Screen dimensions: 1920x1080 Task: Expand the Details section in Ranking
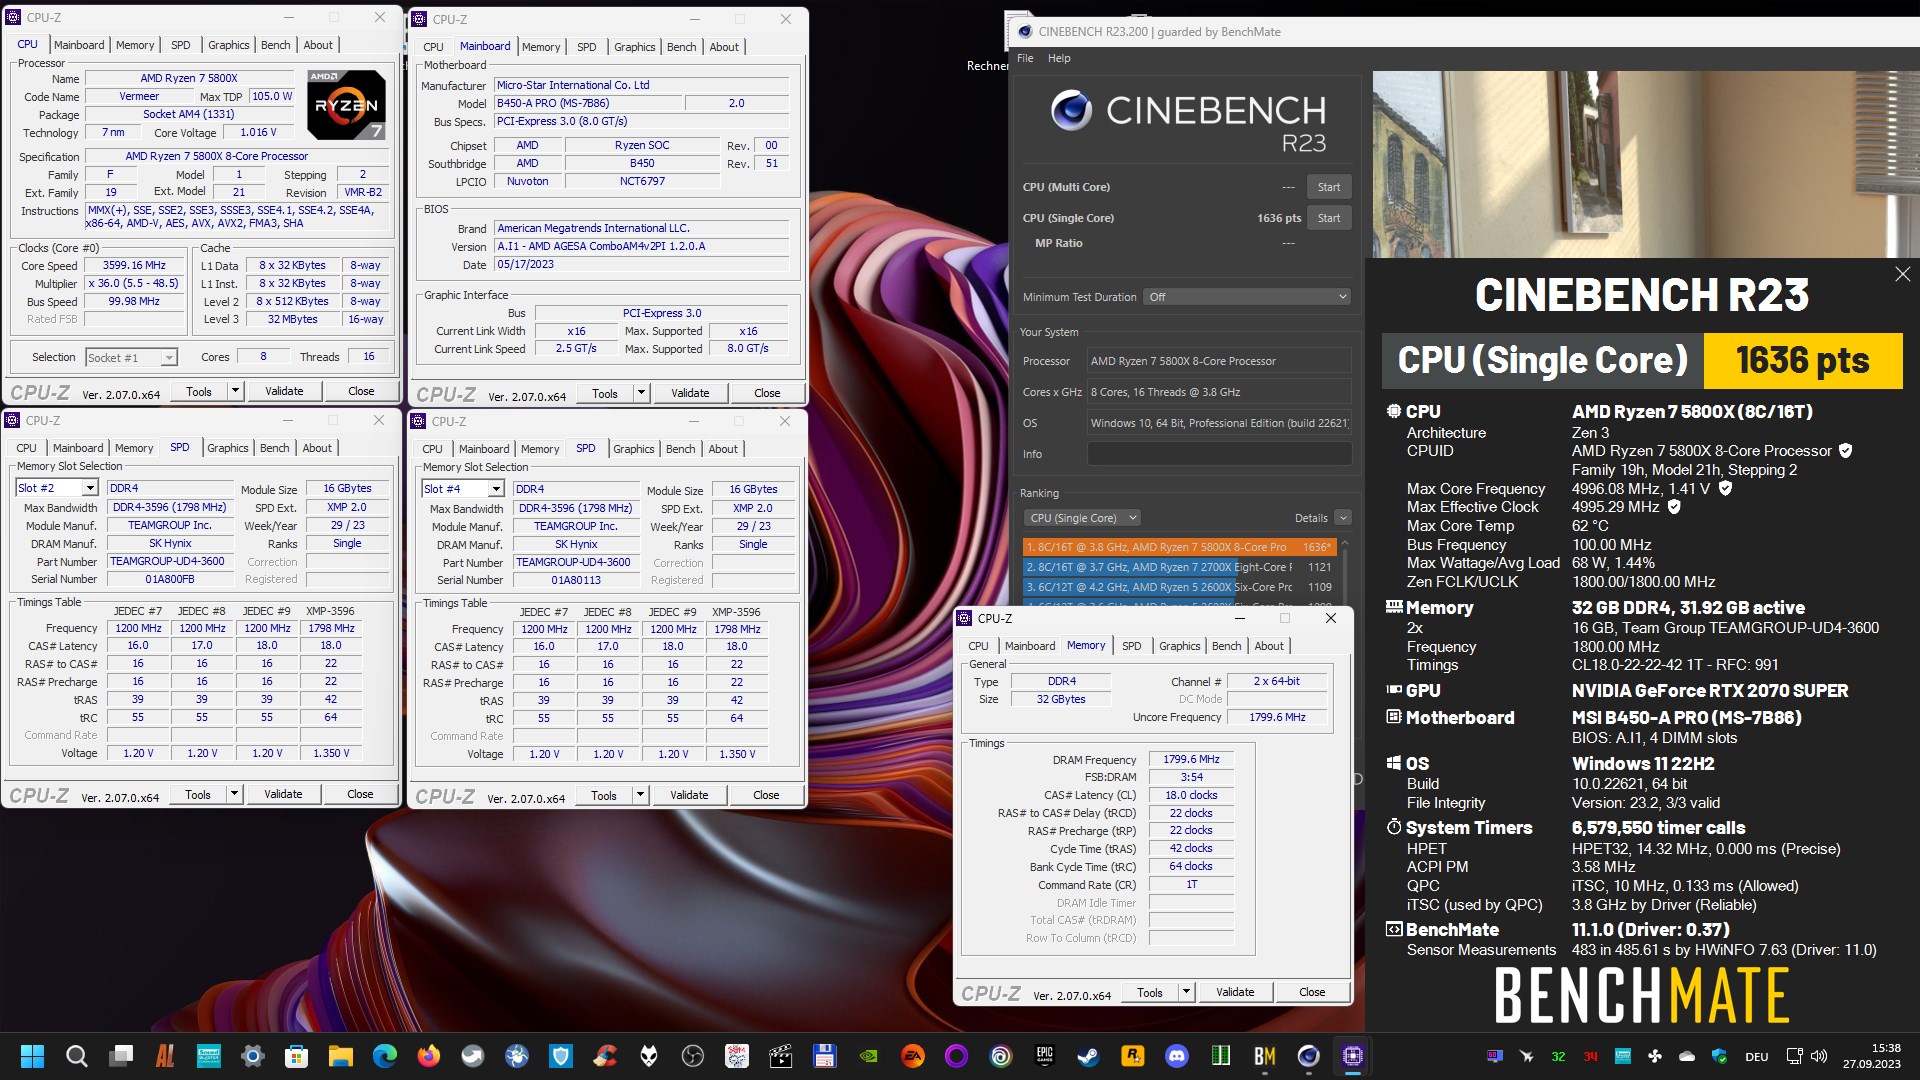[1343, 518]
